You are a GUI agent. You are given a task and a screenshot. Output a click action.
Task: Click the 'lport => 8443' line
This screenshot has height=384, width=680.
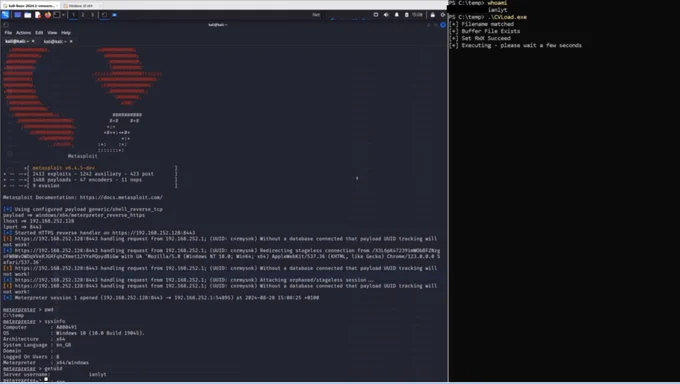[22, 227]
